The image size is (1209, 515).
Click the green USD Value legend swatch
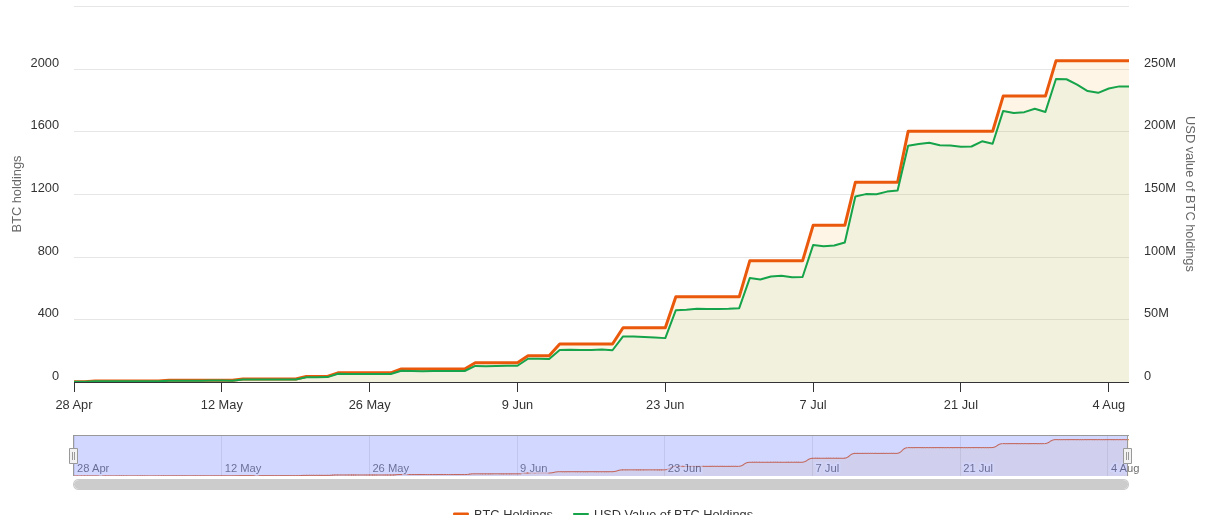pos(581,512)
